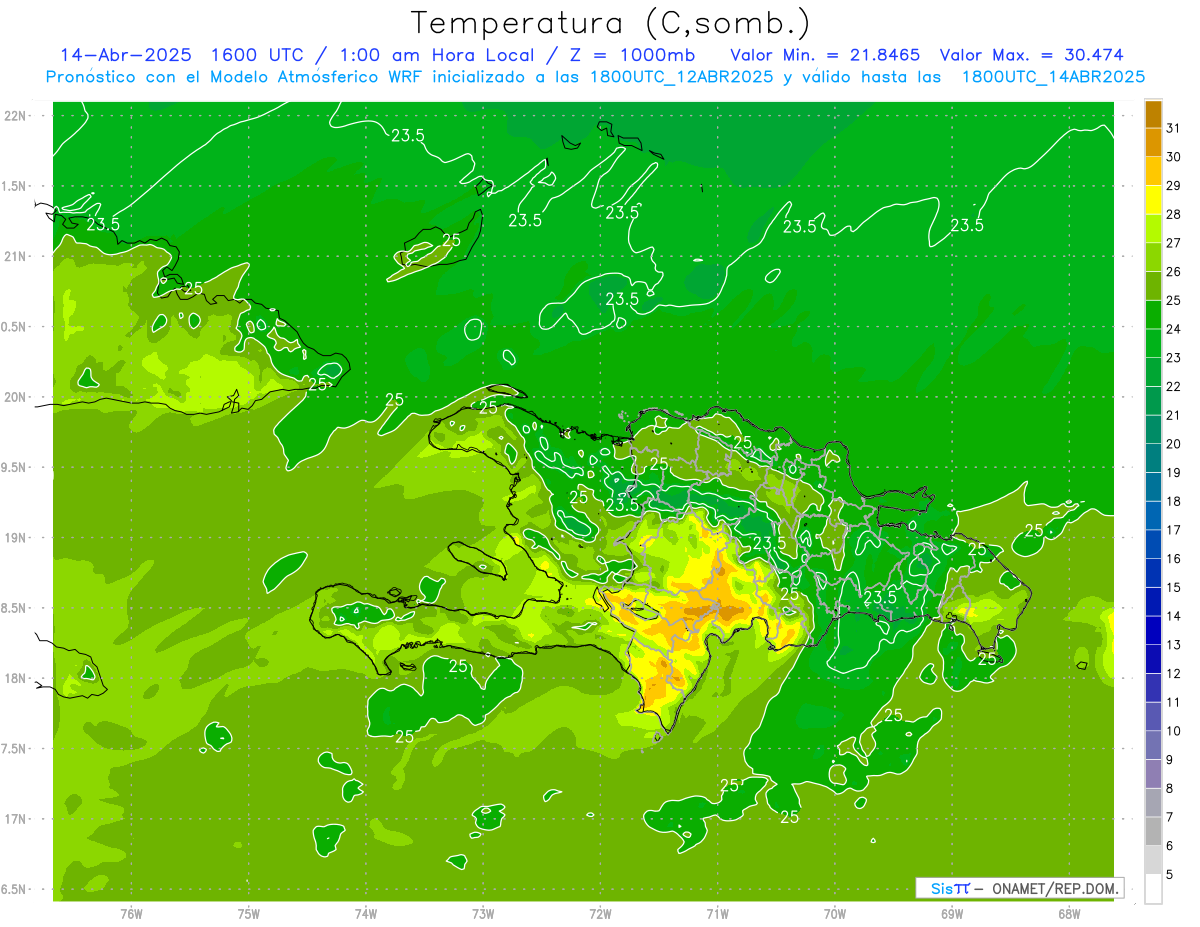Screen dimensions: 1200x927
Task: Click the "15" value on color legend
Action: pyautogui.click(x=1174, y=587)
